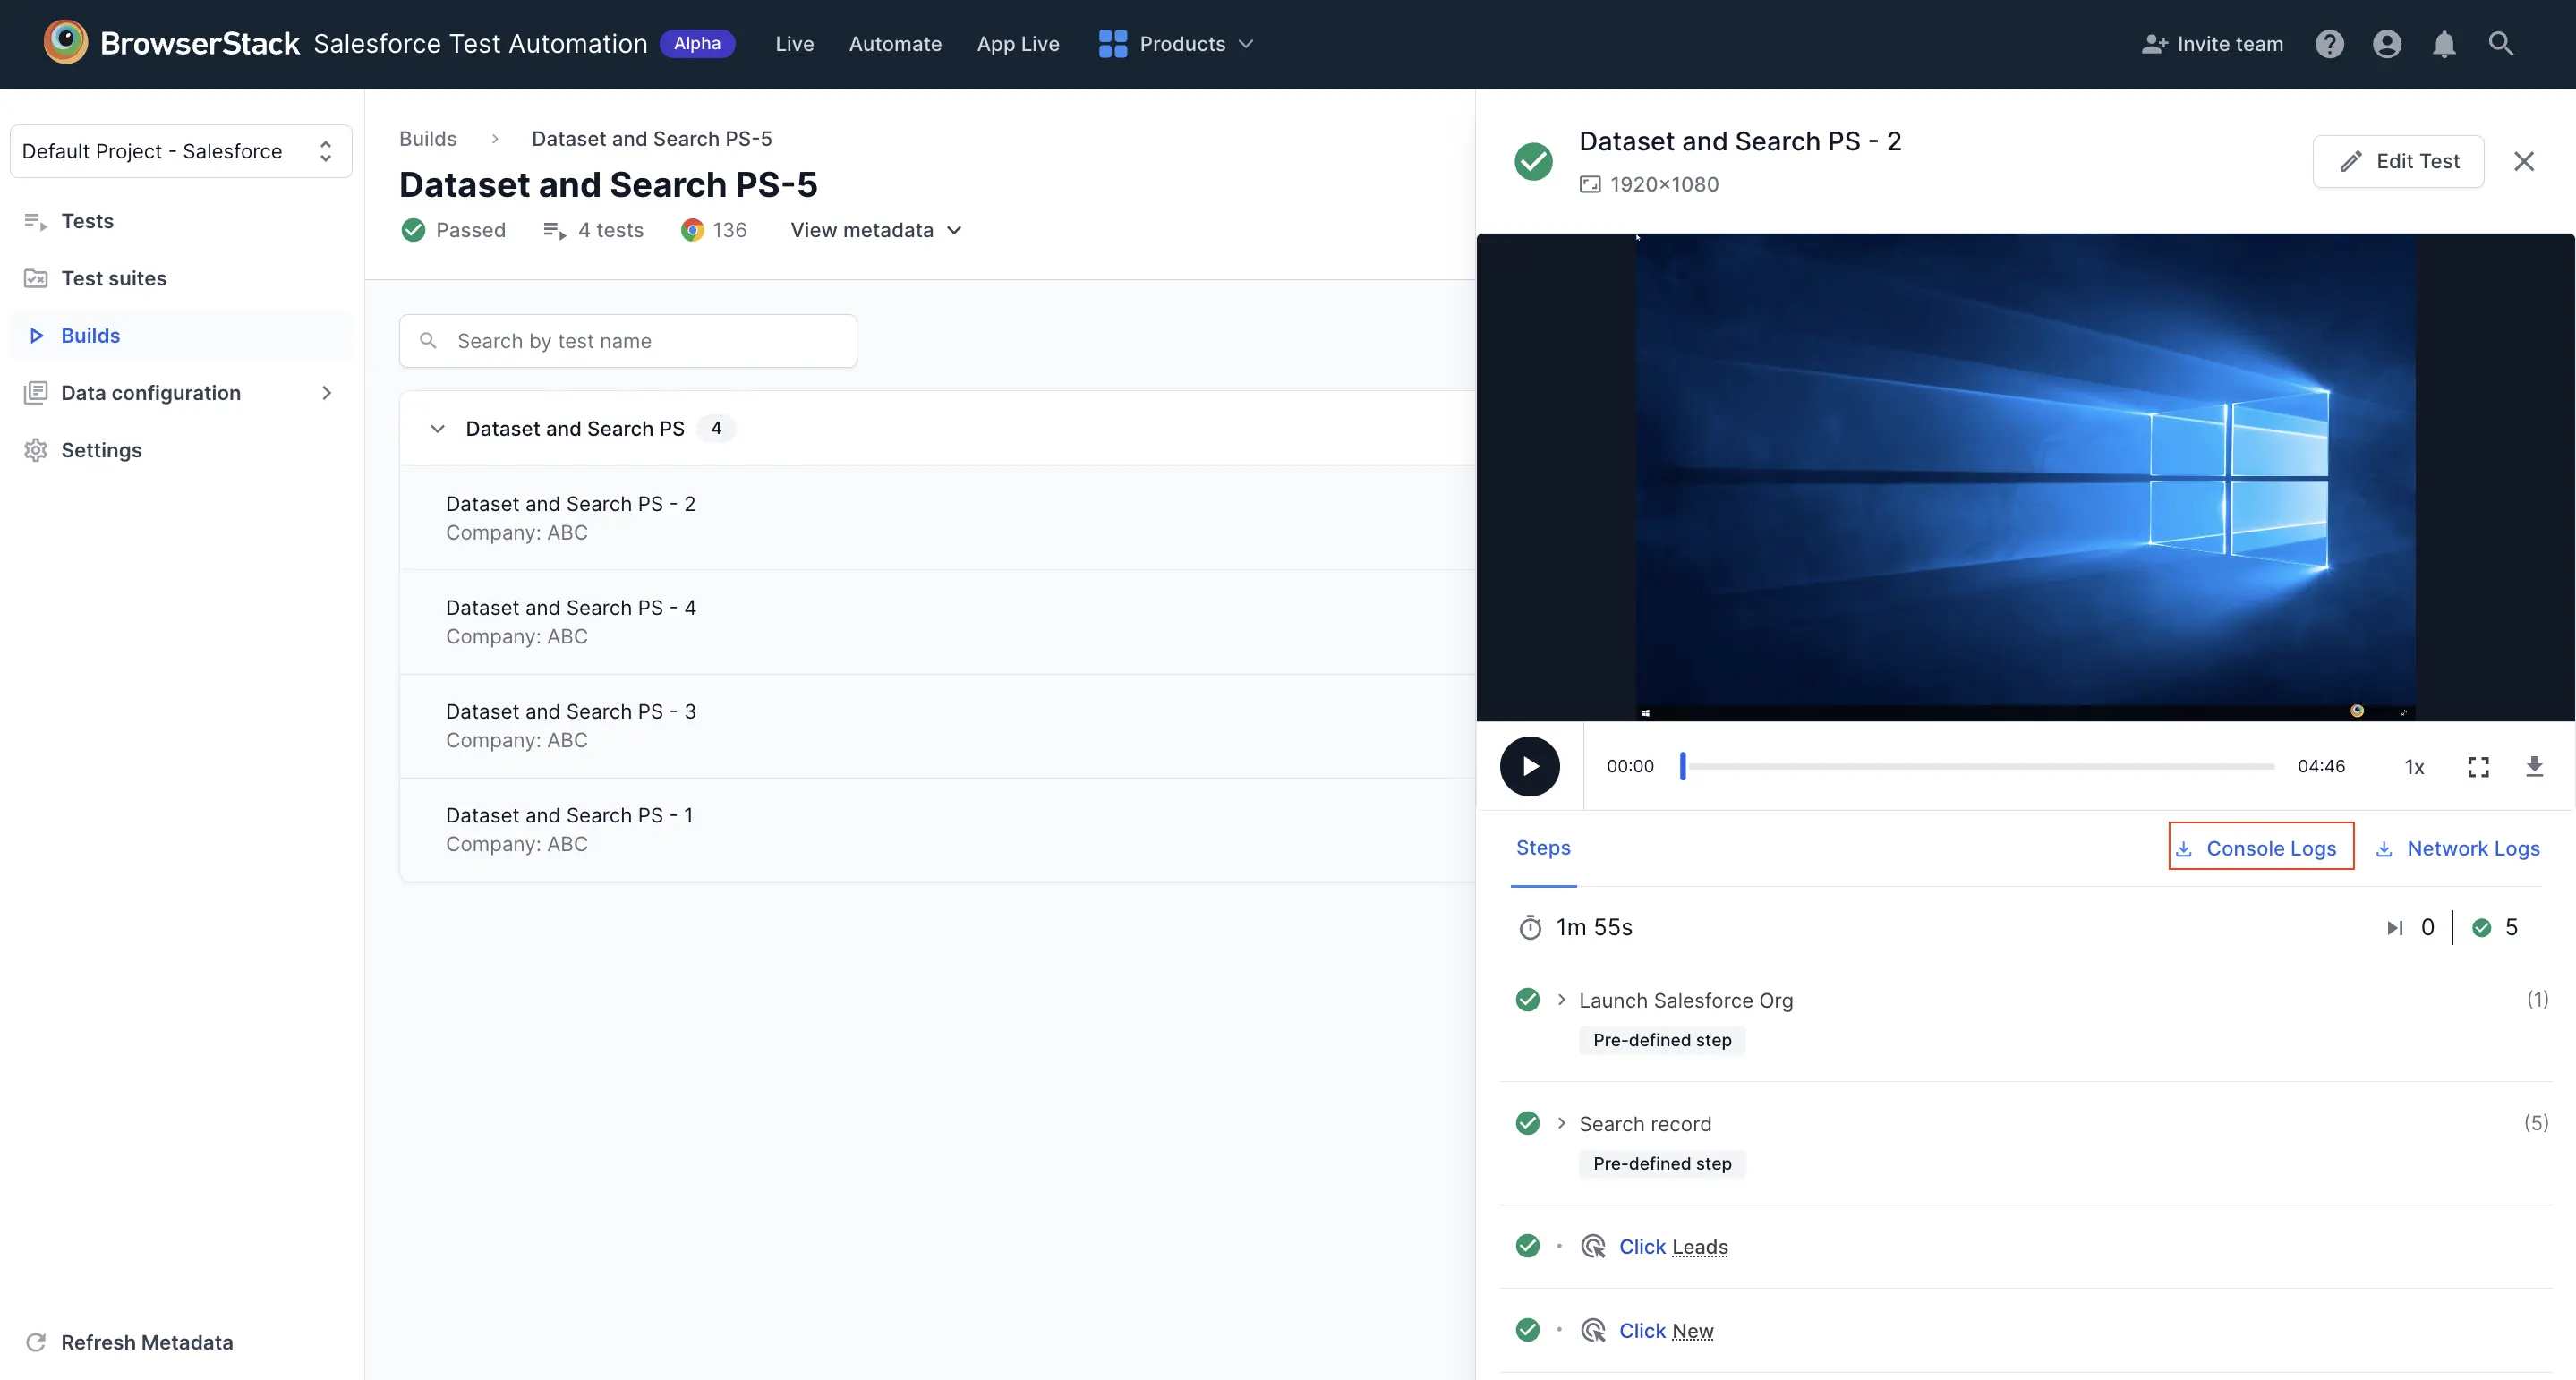The width and height of the screenshot is (2576, 1380).
Task: Click the green check on Launch Salesforce Org
Action: point(1528,999)
